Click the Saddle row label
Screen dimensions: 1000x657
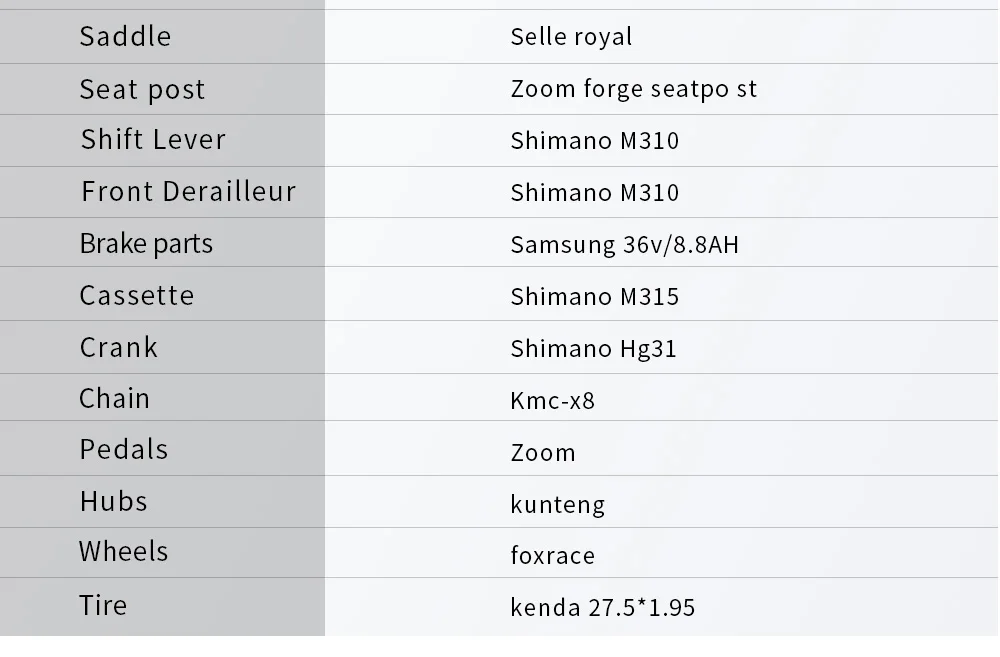tap(125, 37)
